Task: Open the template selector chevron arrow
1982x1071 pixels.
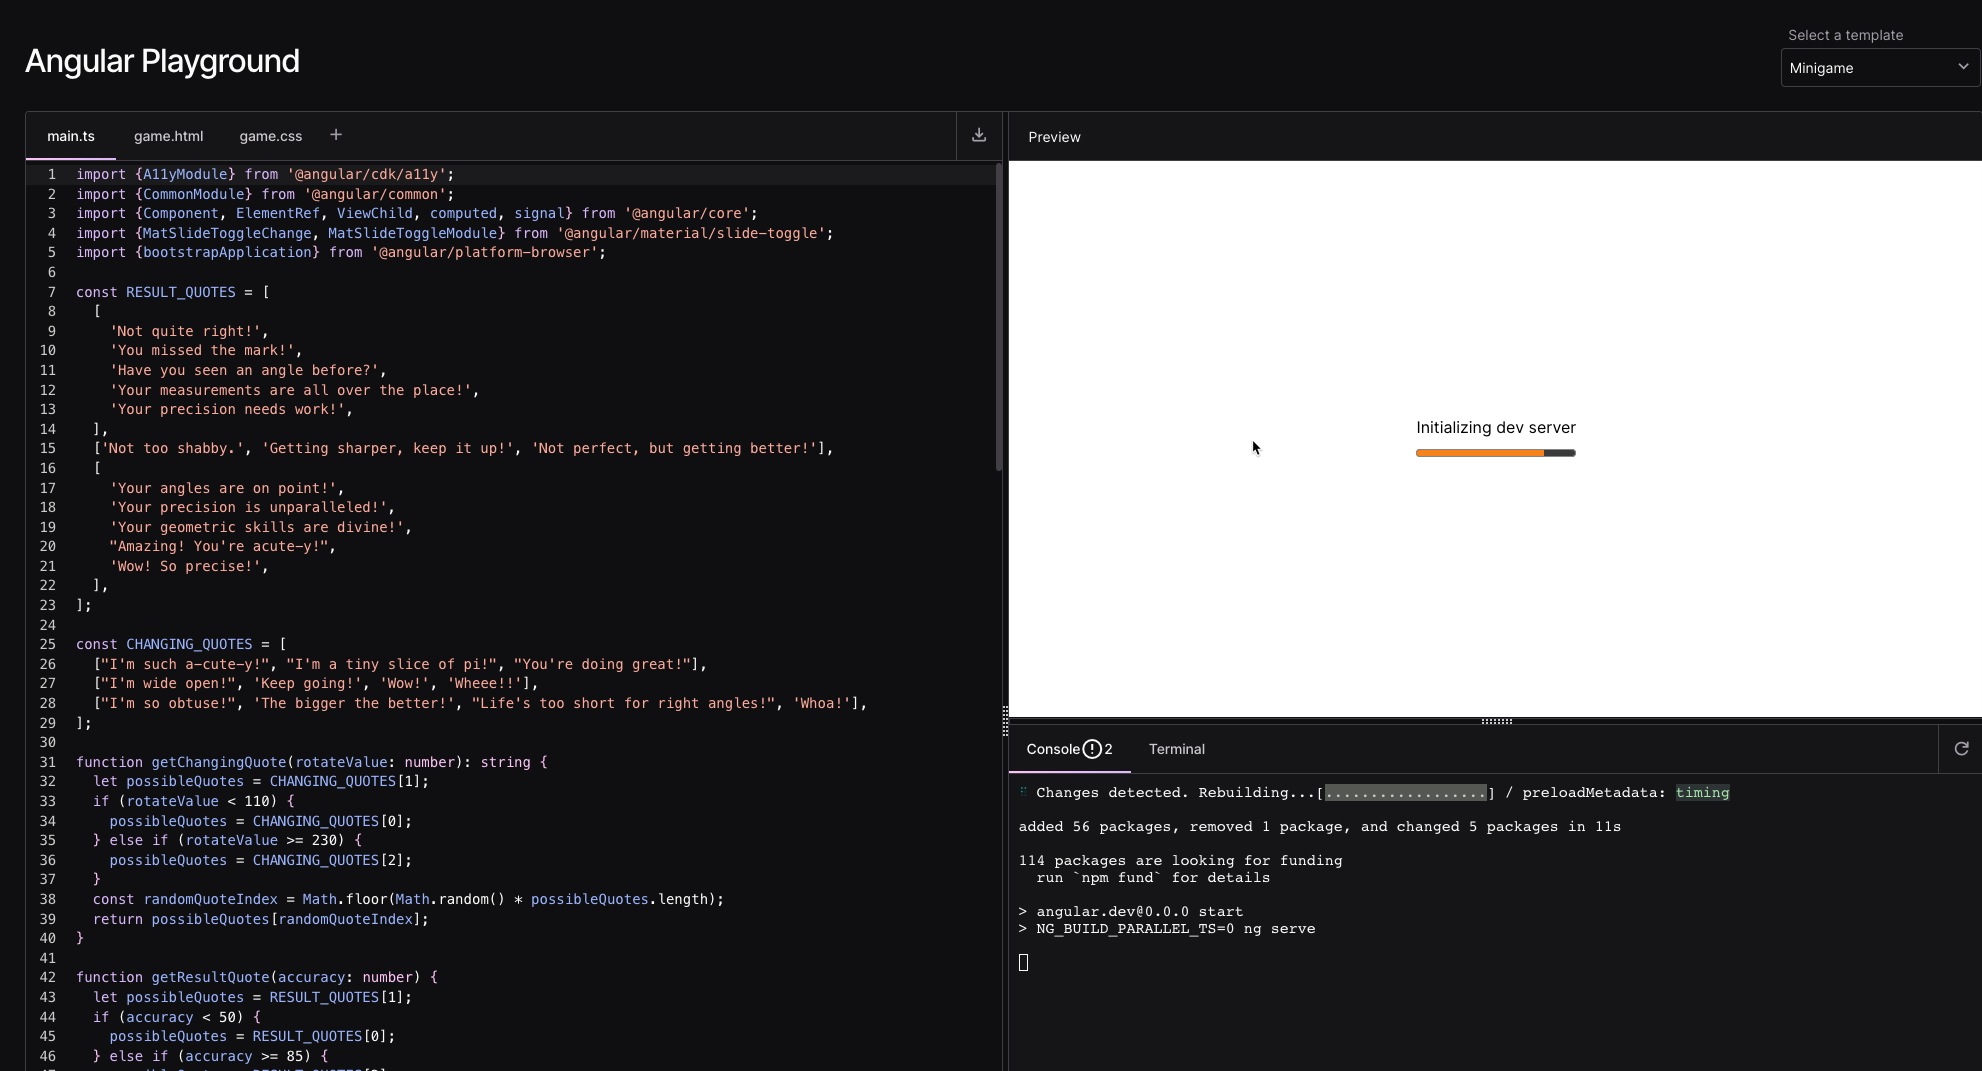Action: (x=1963, y=67)
